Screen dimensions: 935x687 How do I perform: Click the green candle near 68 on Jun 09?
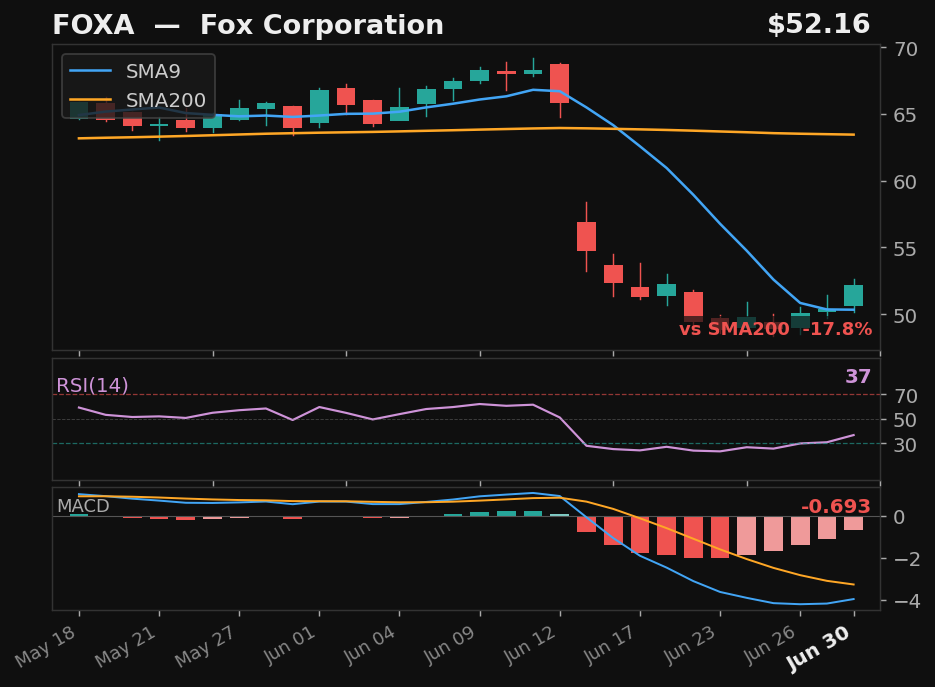pos(479,75)
